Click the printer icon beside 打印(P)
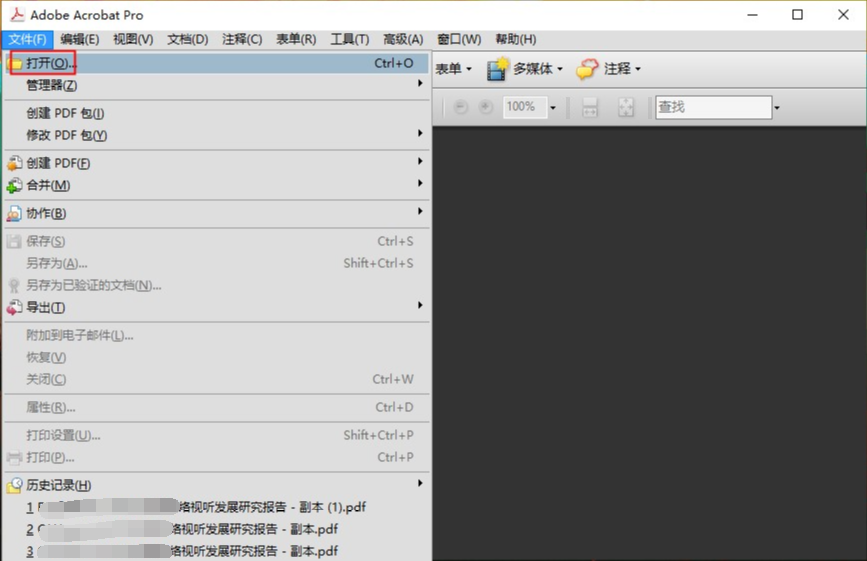The image size is (867, 561). (14, 458)
